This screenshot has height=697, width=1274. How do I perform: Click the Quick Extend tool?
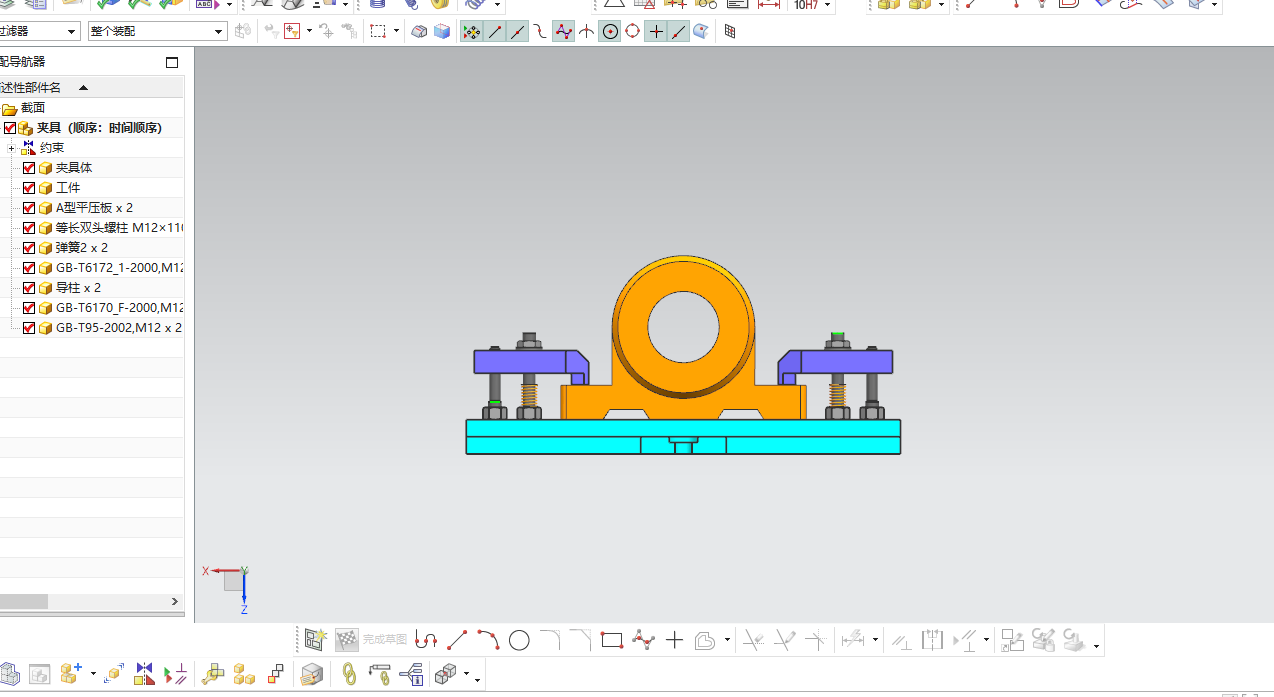(785, 640)
